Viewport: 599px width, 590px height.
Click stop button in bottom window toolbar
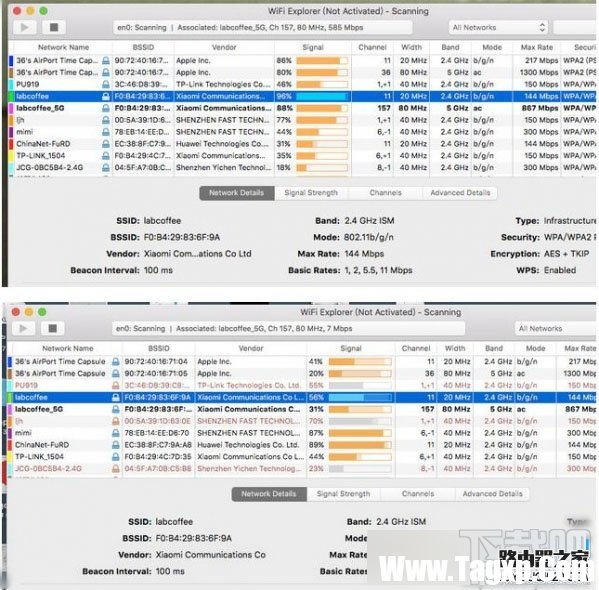point(53,329)
